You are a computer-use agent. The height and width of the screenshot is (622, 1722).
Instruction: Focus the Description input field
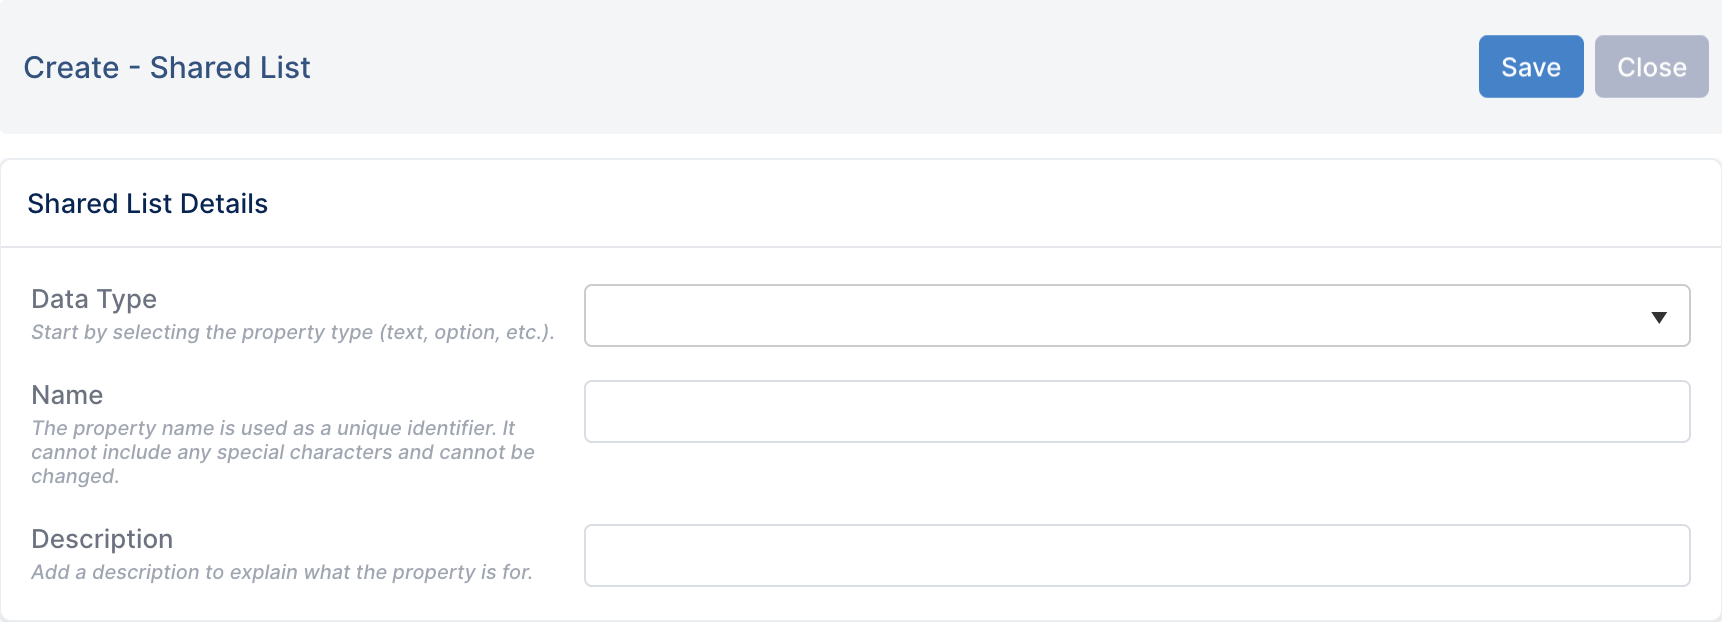(1137, 556)
